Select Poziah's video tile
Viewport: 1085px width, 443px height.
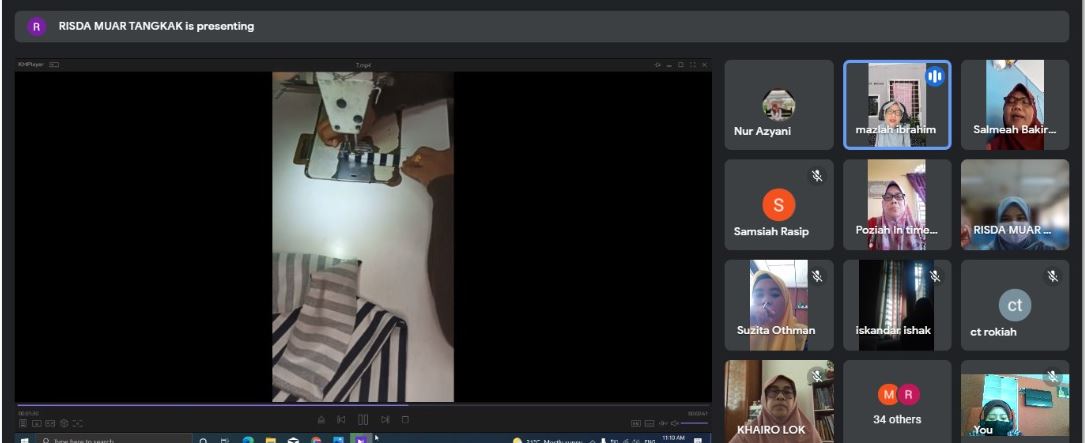(x=896, y=205)
